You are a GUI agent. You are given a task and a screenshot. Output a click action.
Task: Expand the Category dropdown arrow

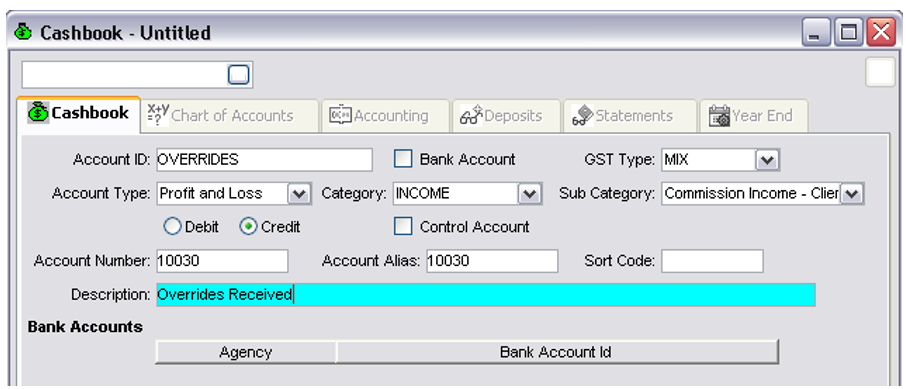point(530,194)
